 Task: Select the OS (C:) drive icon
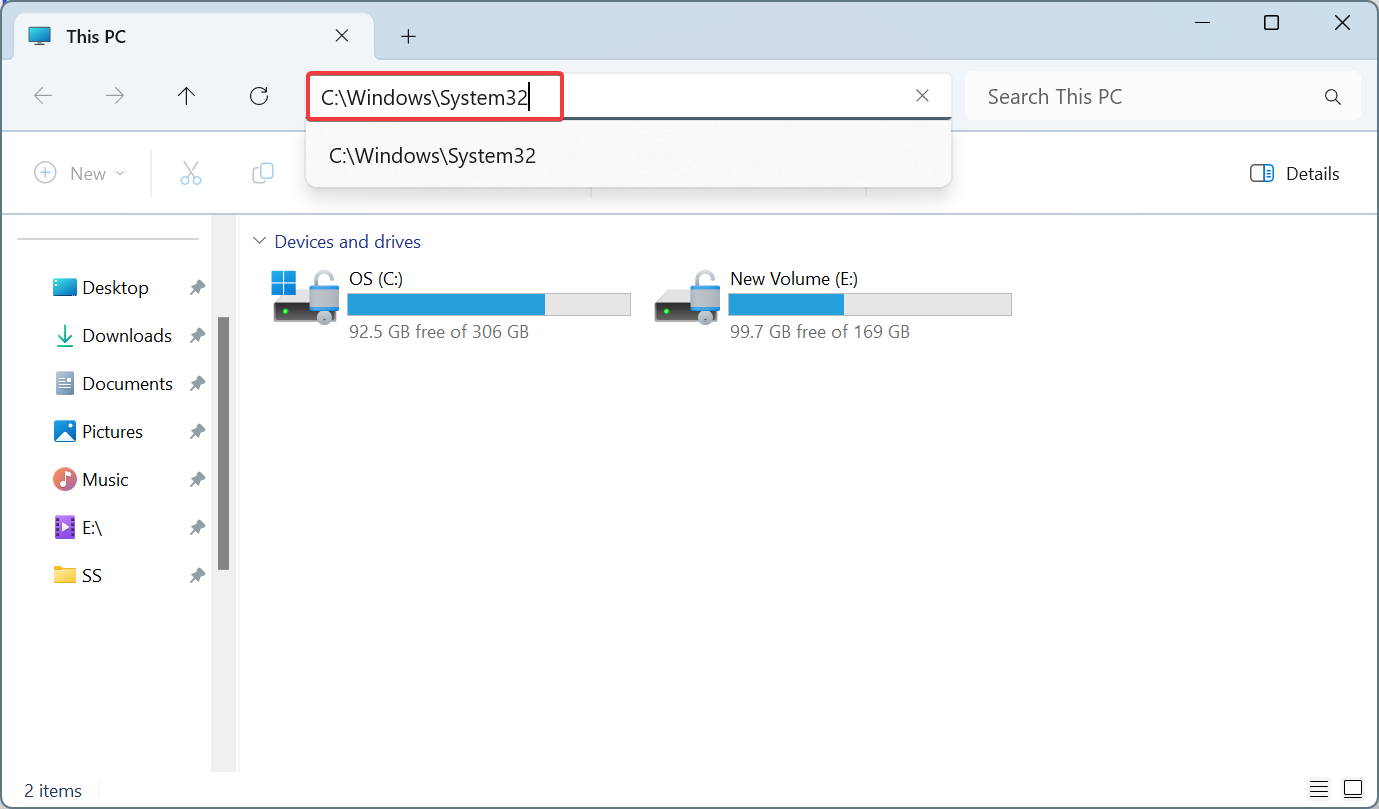306,297
